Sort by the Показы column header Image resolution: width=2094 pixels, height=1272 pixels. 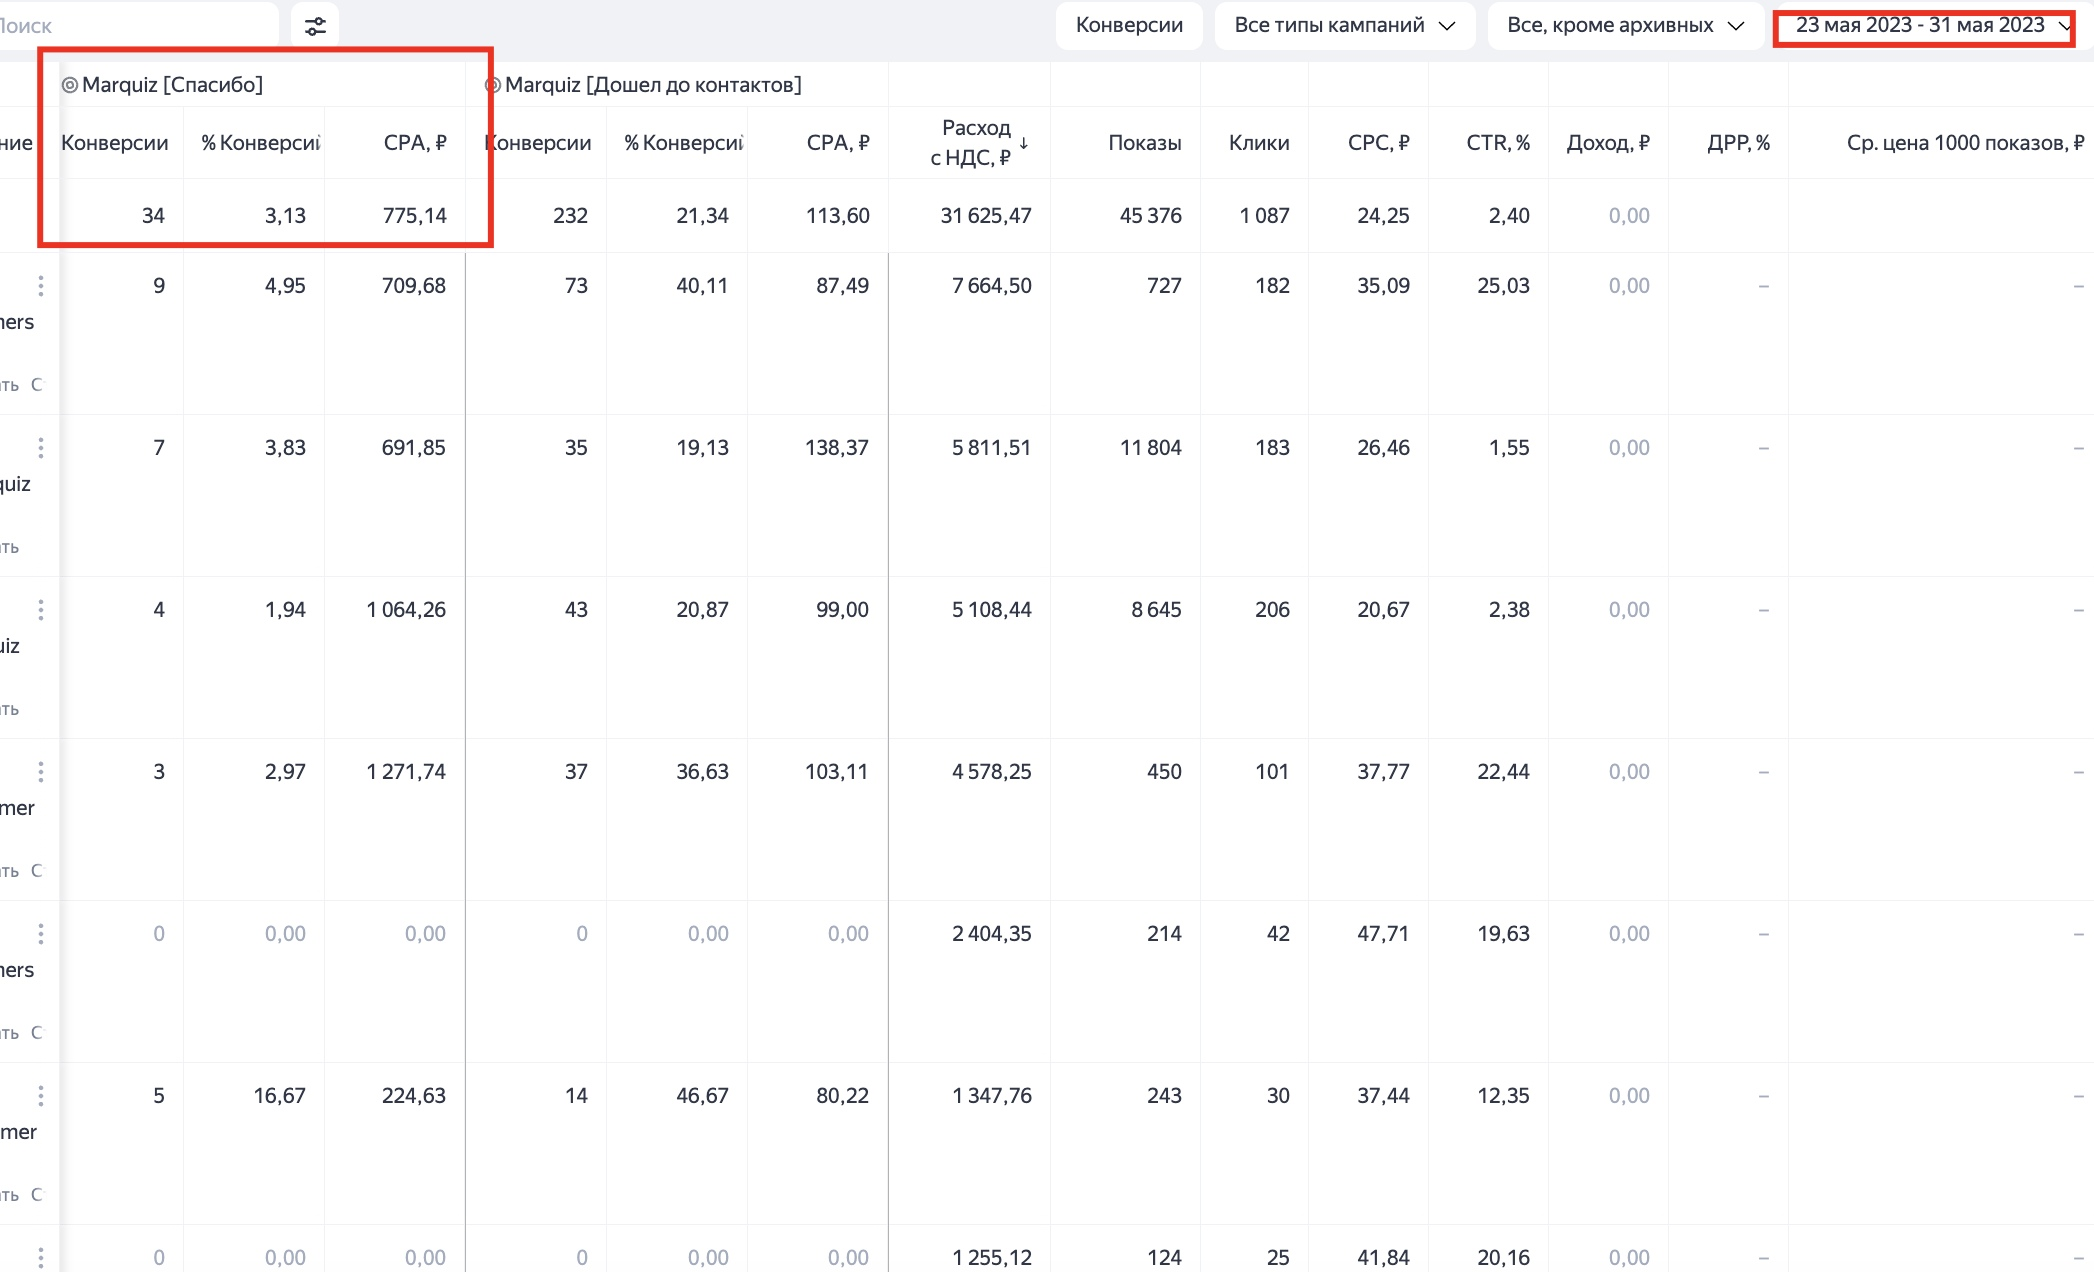[1145, 143]
